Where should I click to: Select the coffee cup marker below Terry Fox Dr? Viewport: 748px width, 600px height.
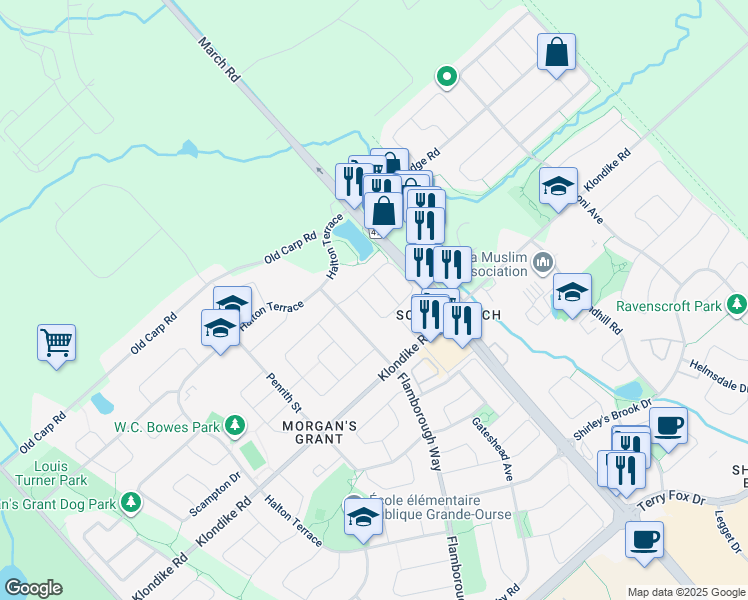644,542
